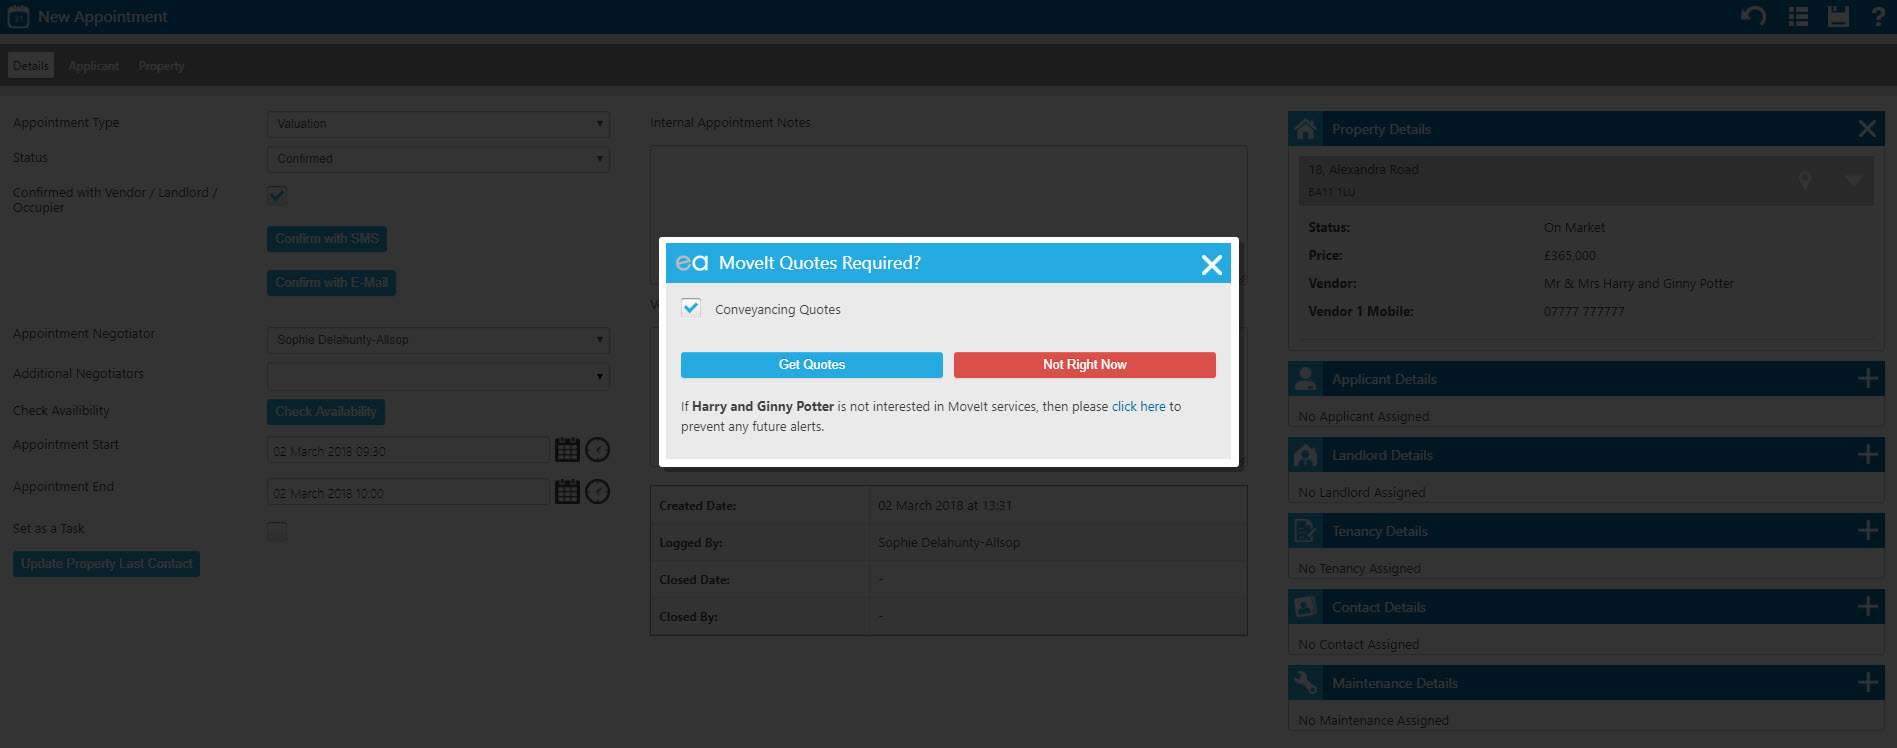The width and height of the screenshot is (1897, 748).
Task: Open the Appointment Negotiator dropdown
Action: point(438,340)
